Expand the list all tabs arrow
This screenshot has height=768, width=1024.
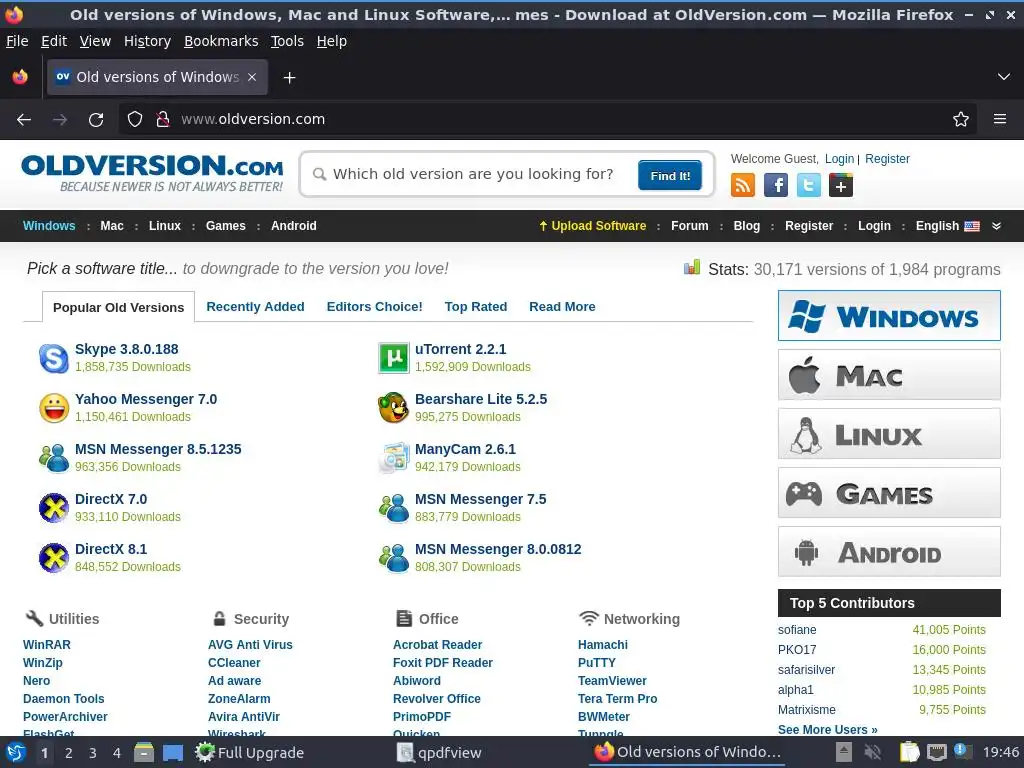[1004, 77]
